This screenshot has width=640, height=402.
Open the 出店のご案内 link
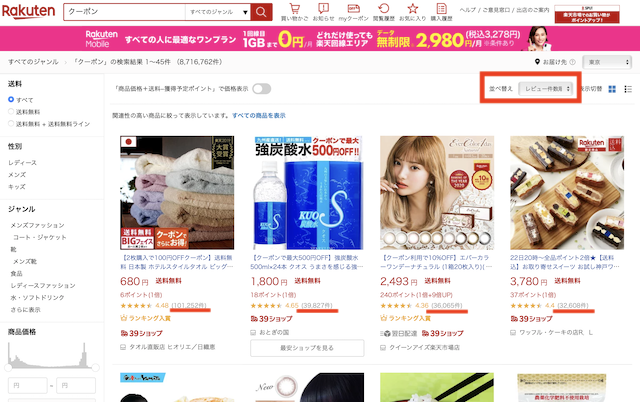point(533,10)
